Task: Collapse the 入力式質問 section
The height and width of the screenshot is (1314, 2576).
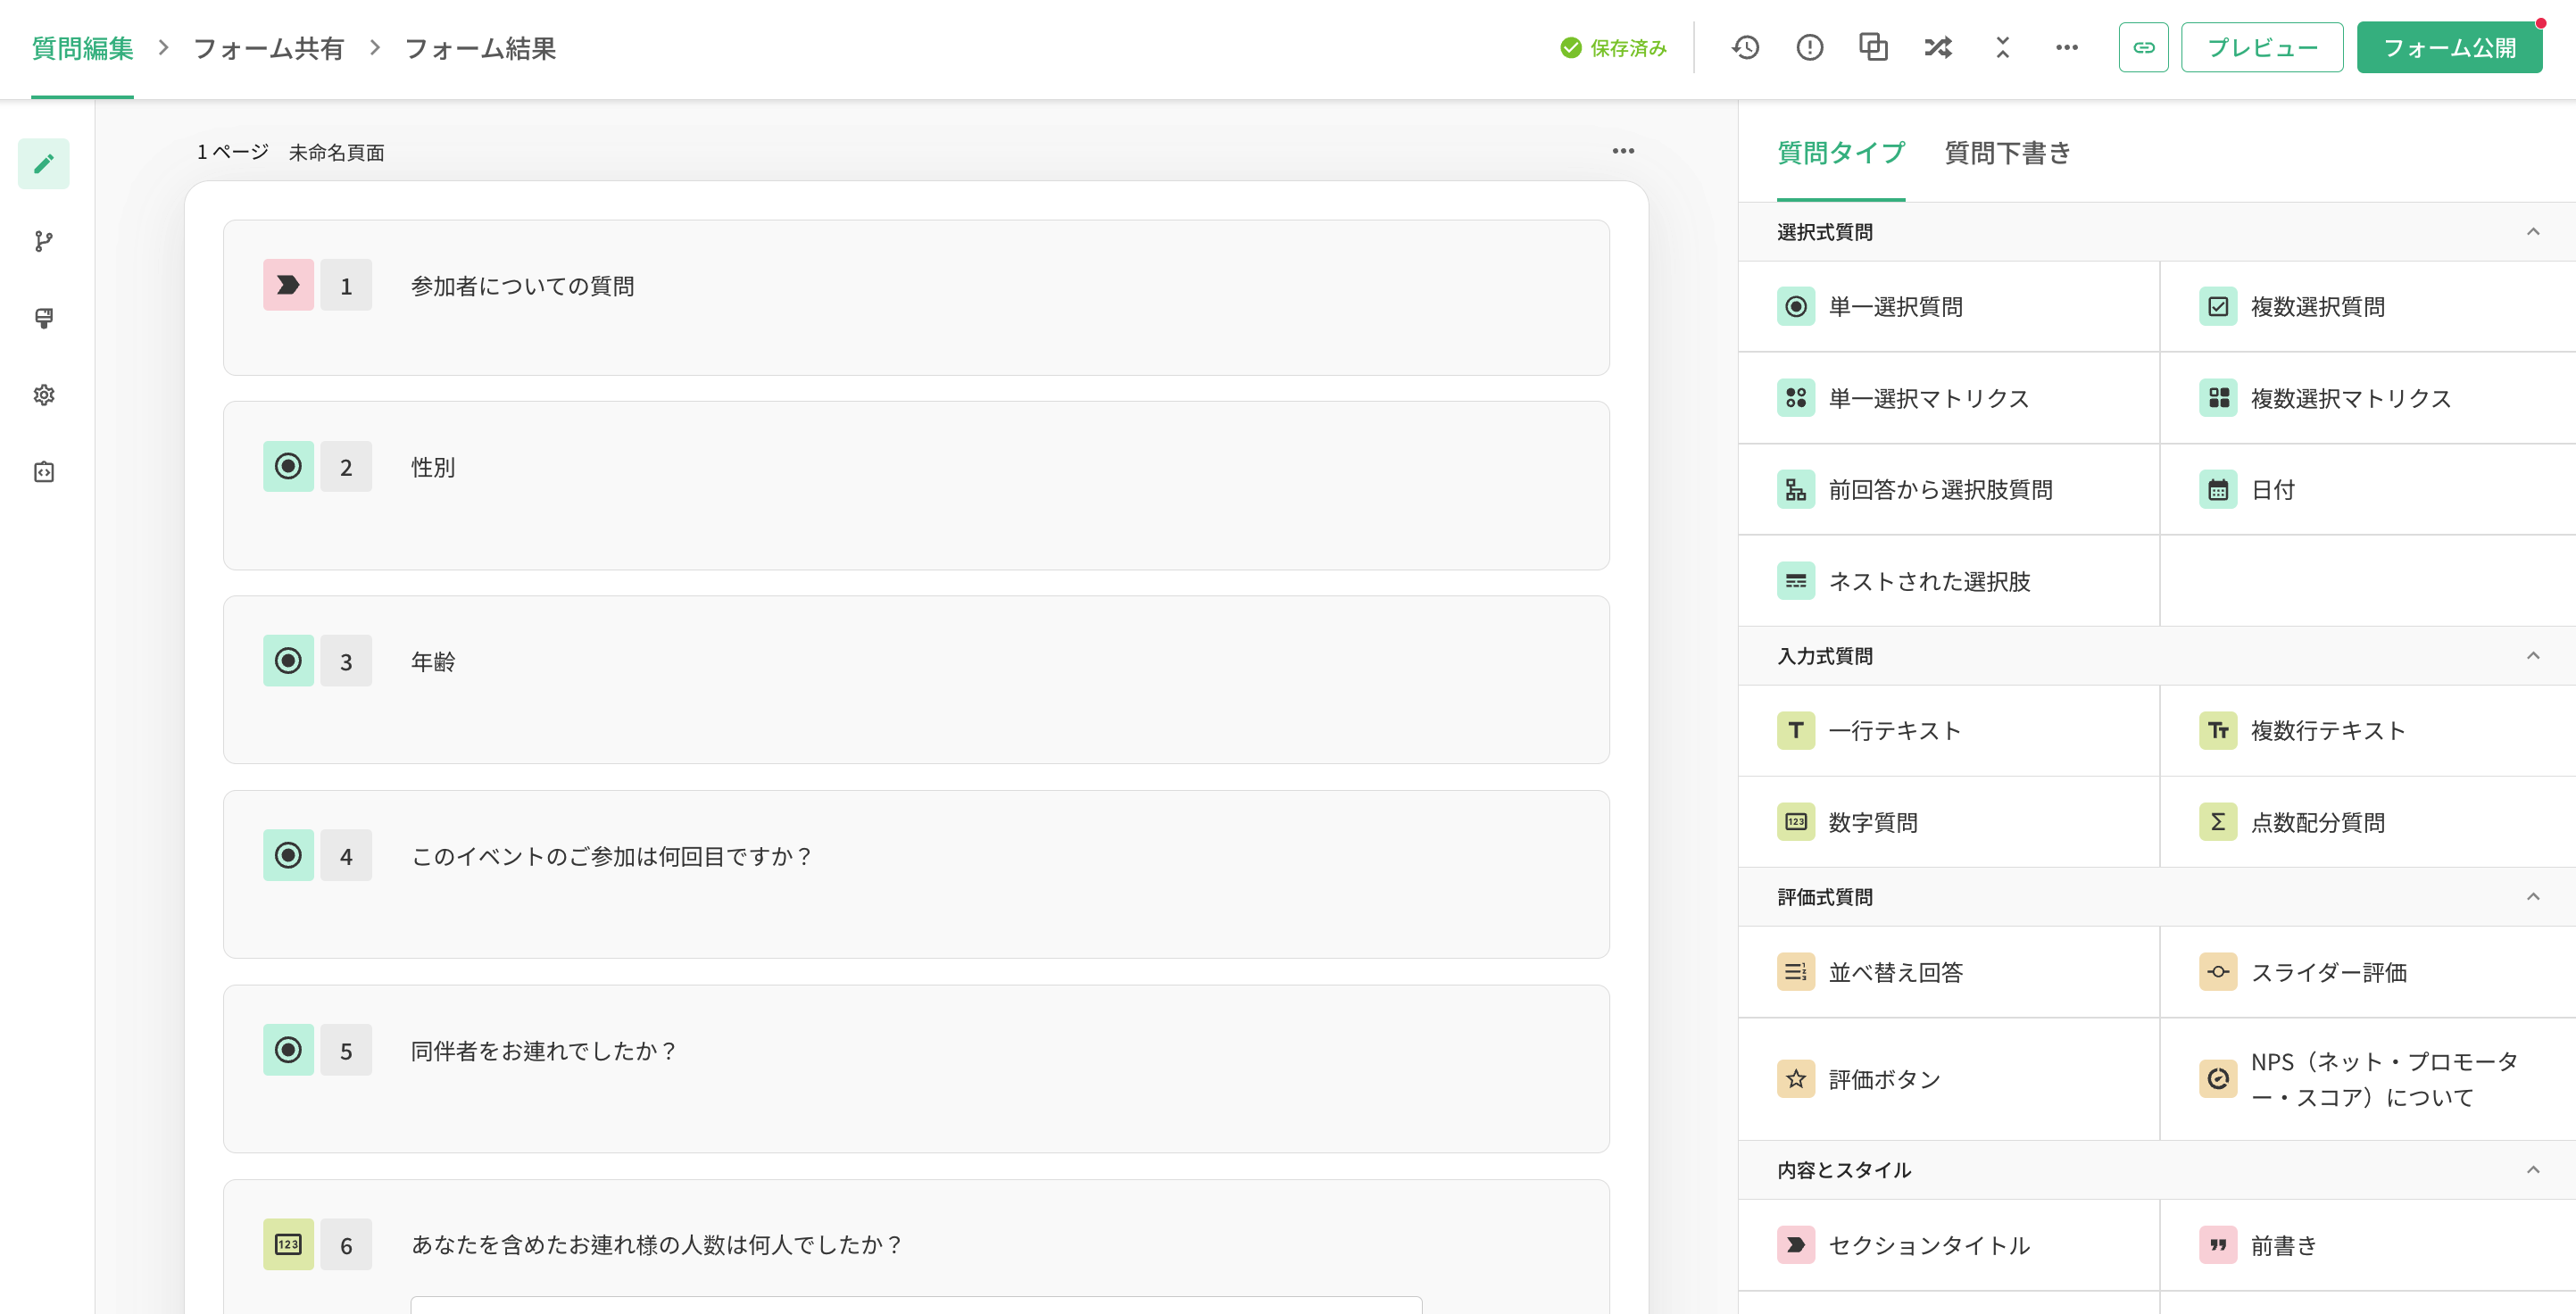Action: (x=2533, y=656)
